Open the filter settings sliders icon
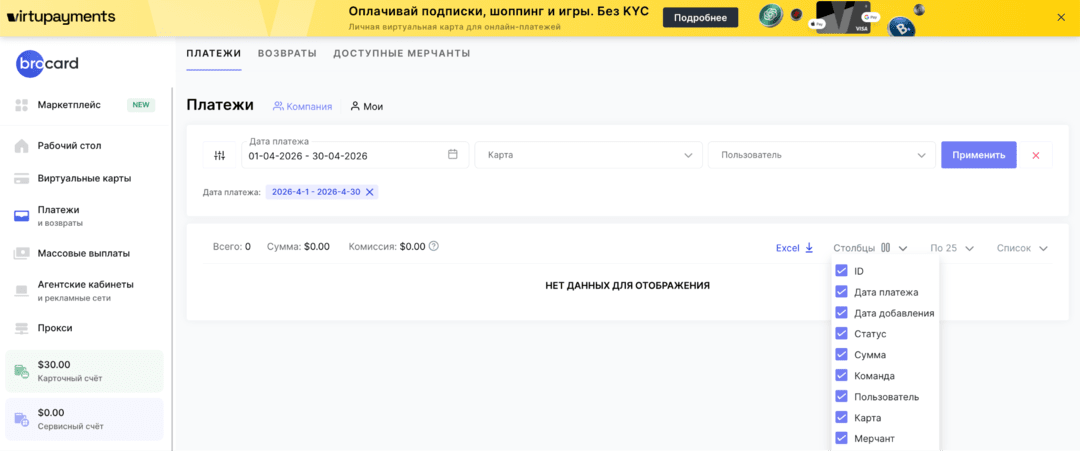 (x=220, y=156)
